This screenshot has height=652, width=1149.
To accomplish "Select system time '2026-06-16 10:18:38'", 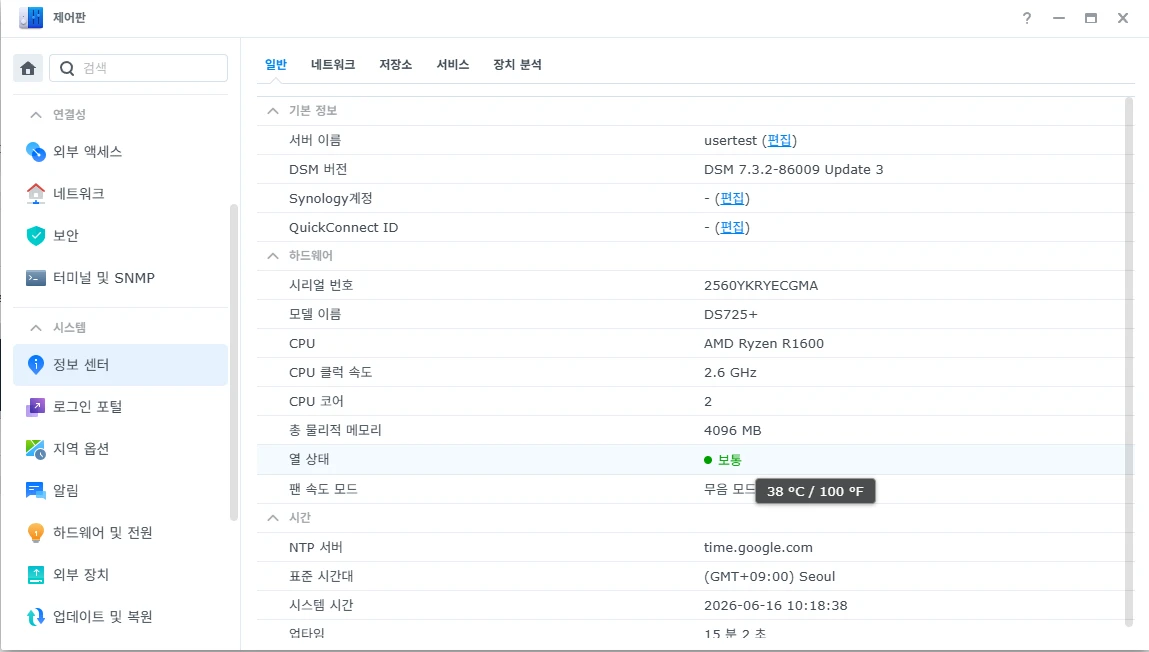I will (775, 606).
